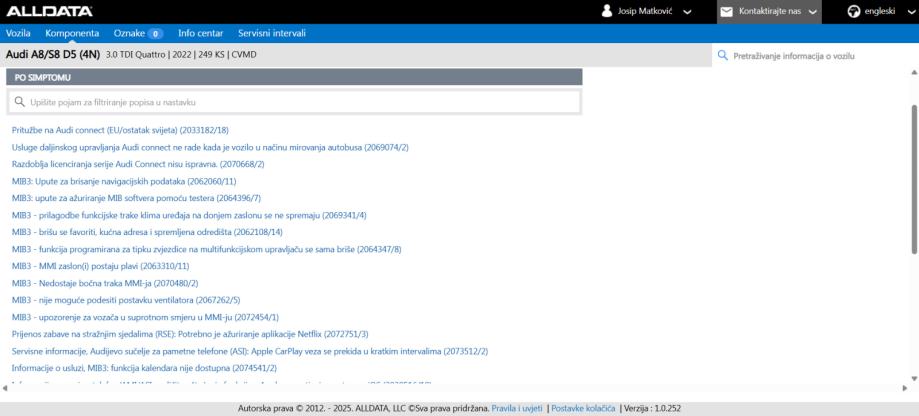Open MIB3 Upute za brisanje navigacijskih podataka
The height and width of the screenshot is (416, 919).
tap(124, 181)
